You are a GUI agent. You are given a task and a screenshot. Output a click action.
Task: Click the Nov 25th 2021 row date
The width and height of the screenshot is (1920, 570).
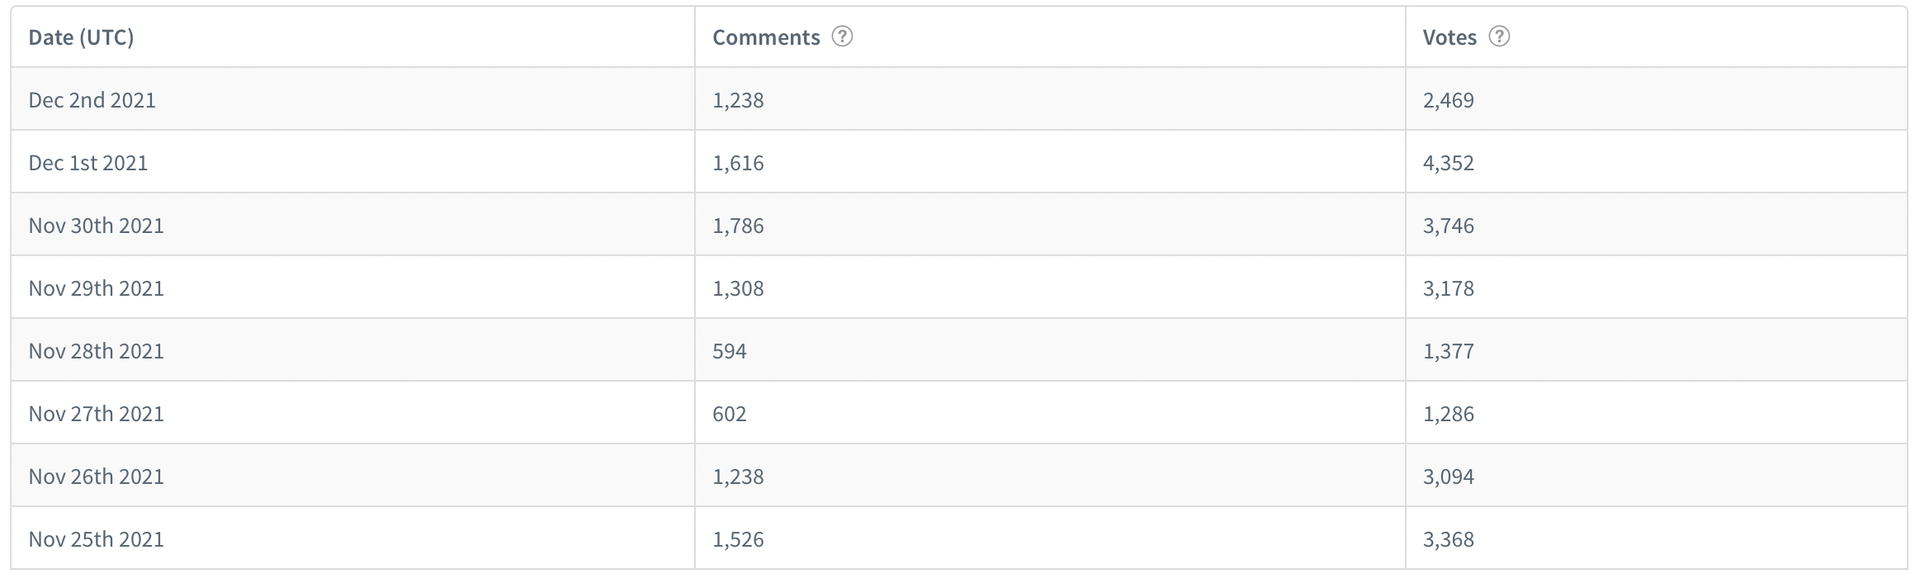coord(96,540)
